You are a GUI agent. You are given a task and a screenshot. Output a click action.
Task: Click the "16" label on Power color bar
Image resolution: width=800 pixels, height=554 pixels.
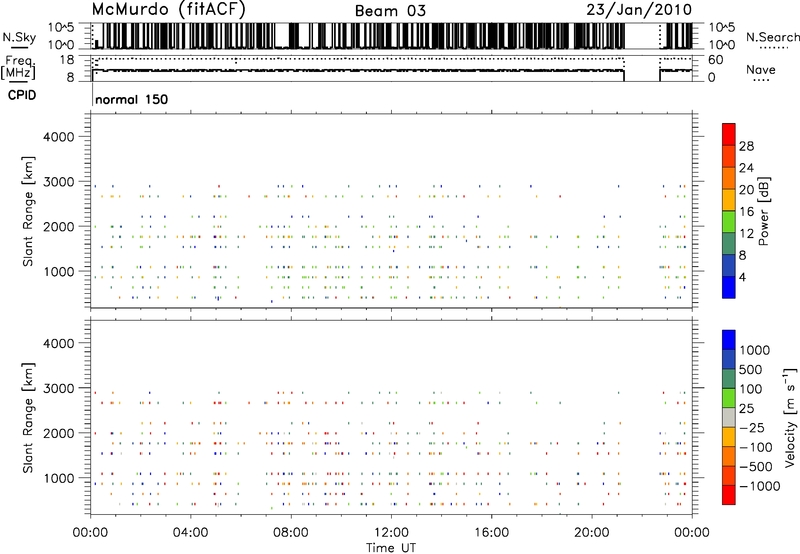pyautogui.click(x=746, y=212)
